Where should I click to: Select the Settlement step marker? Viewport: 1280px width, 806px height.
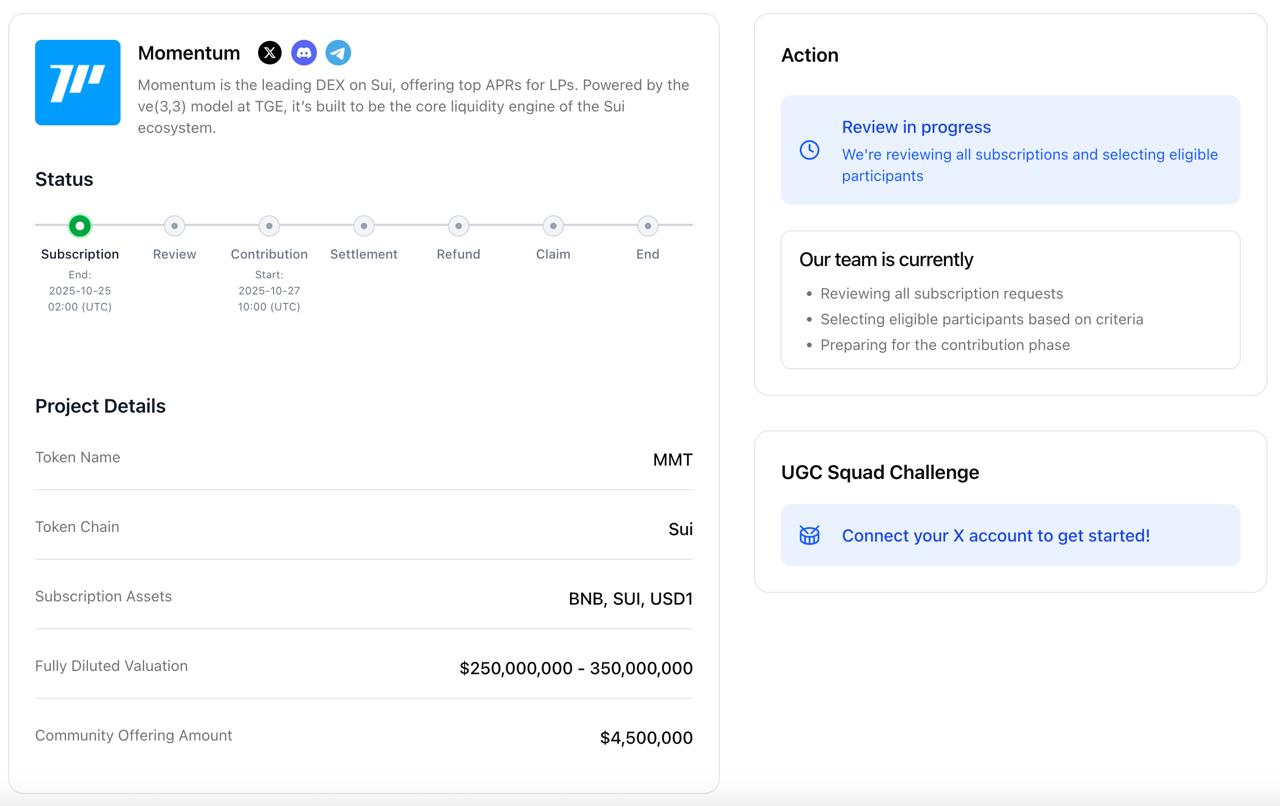[x=364, y=226]
